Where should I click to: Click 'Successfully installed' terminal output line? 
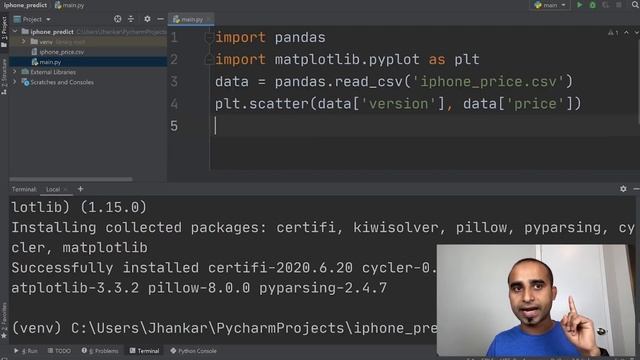pos(224,268)
